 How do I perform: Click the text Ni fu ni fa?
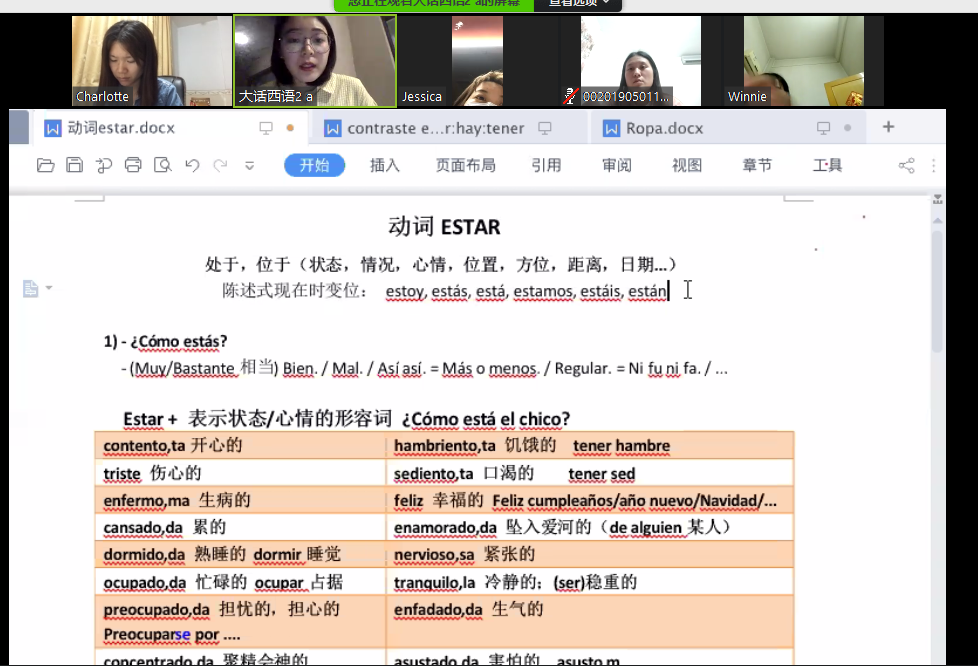(x=664, y=369)
